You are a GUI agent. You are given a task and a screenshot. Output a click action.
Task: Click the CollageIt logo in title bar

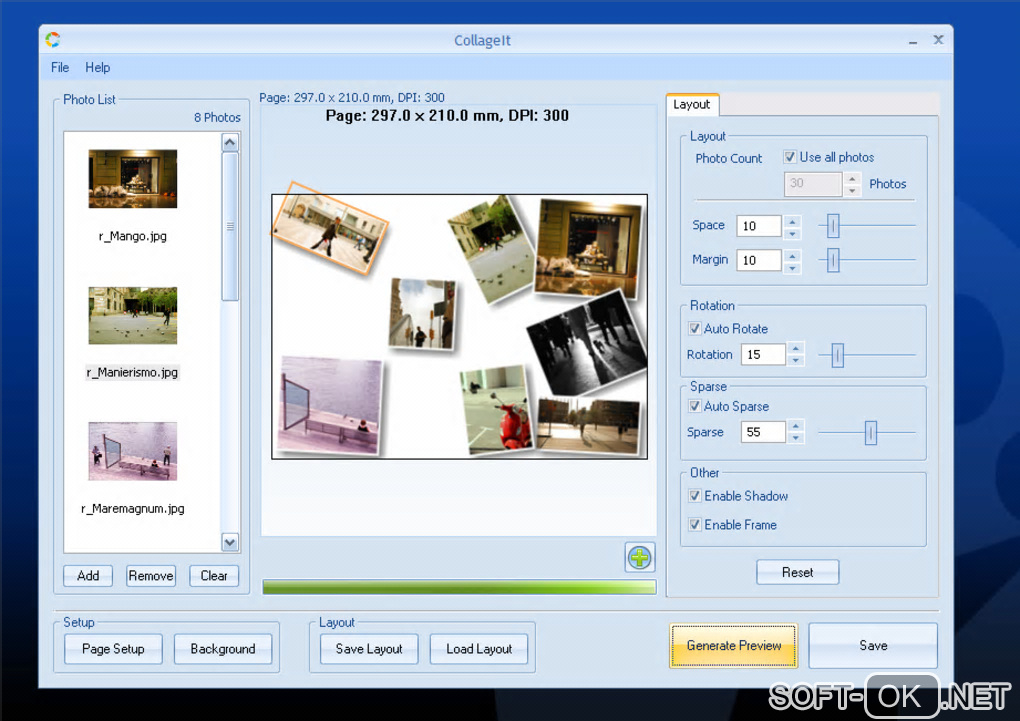[x=53, y=40]
